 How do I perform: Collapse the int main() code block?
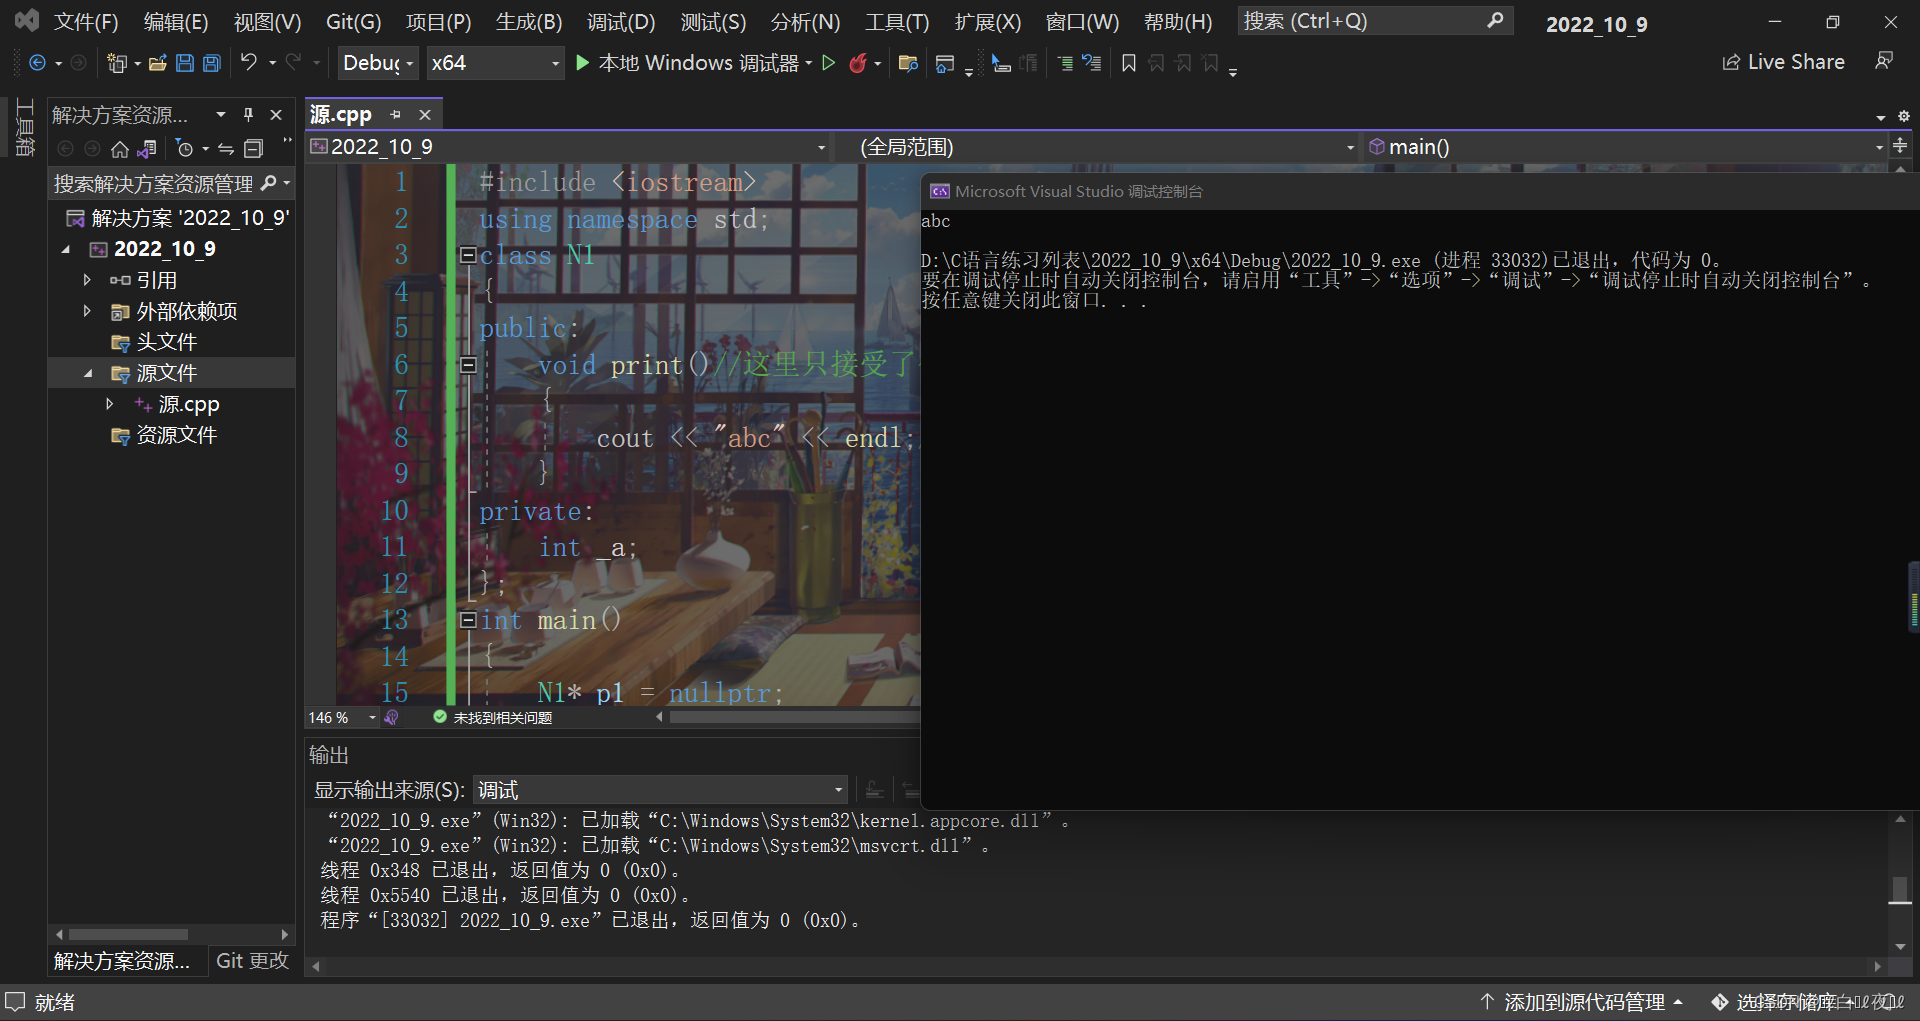[x=467, y=620]
